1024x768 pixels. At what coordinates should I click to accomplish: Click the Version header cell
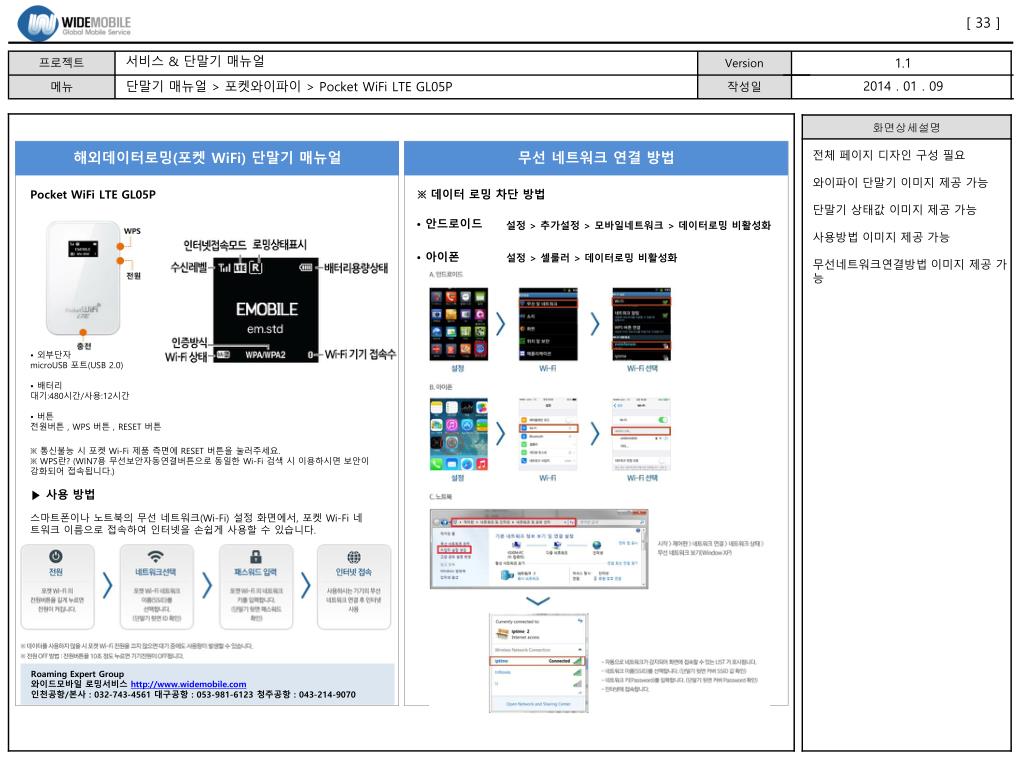coord(744,63)
